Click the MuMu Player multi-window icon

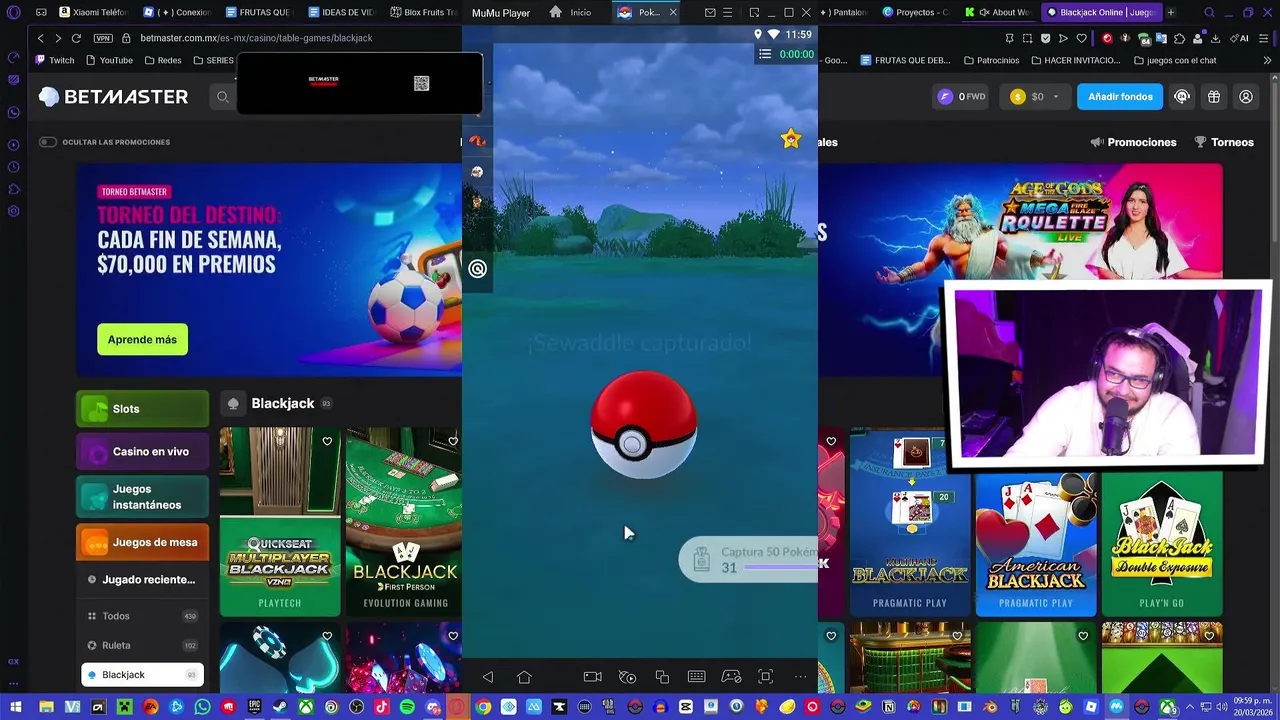pos(662,677)
